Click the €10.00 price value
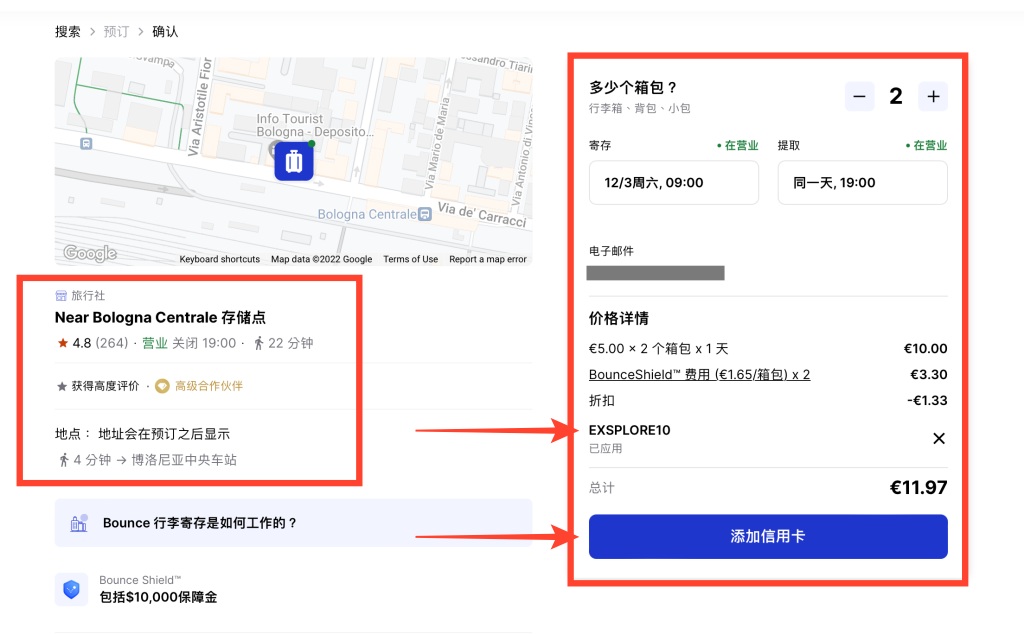The image size is (1024, 634). [x=925, y=349]
